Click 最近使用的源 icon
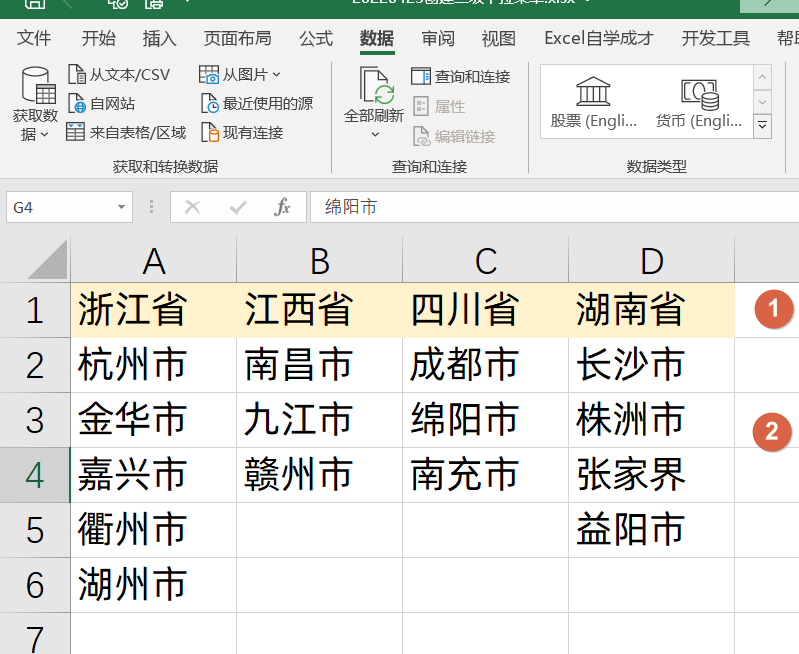 pyautogui.click(x=210, y=103)
